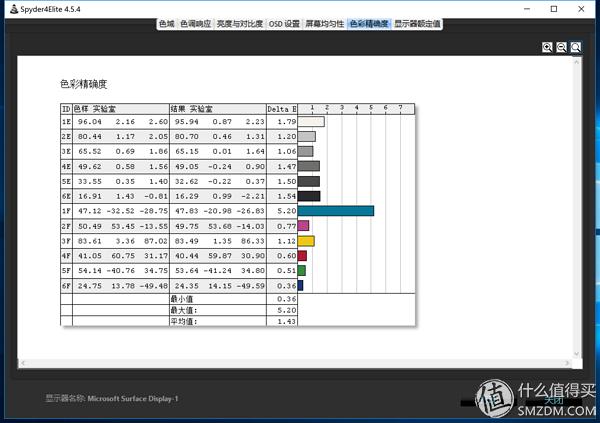Switch to the 色域 tab
Screen dimensions: 600x423
(166, 23)
